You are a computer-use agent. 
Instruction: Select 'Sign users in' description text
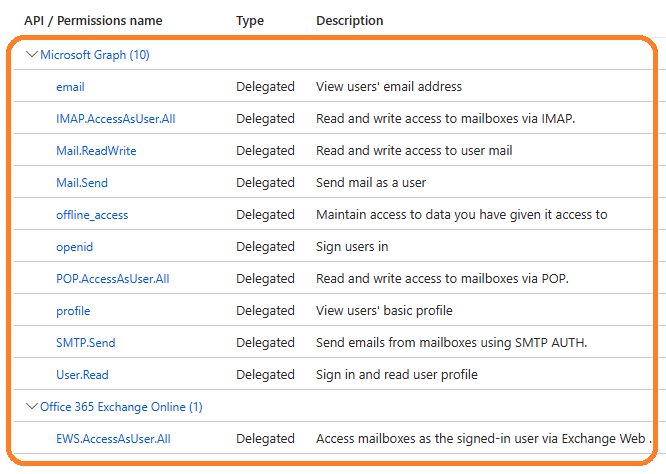(352, 247)
